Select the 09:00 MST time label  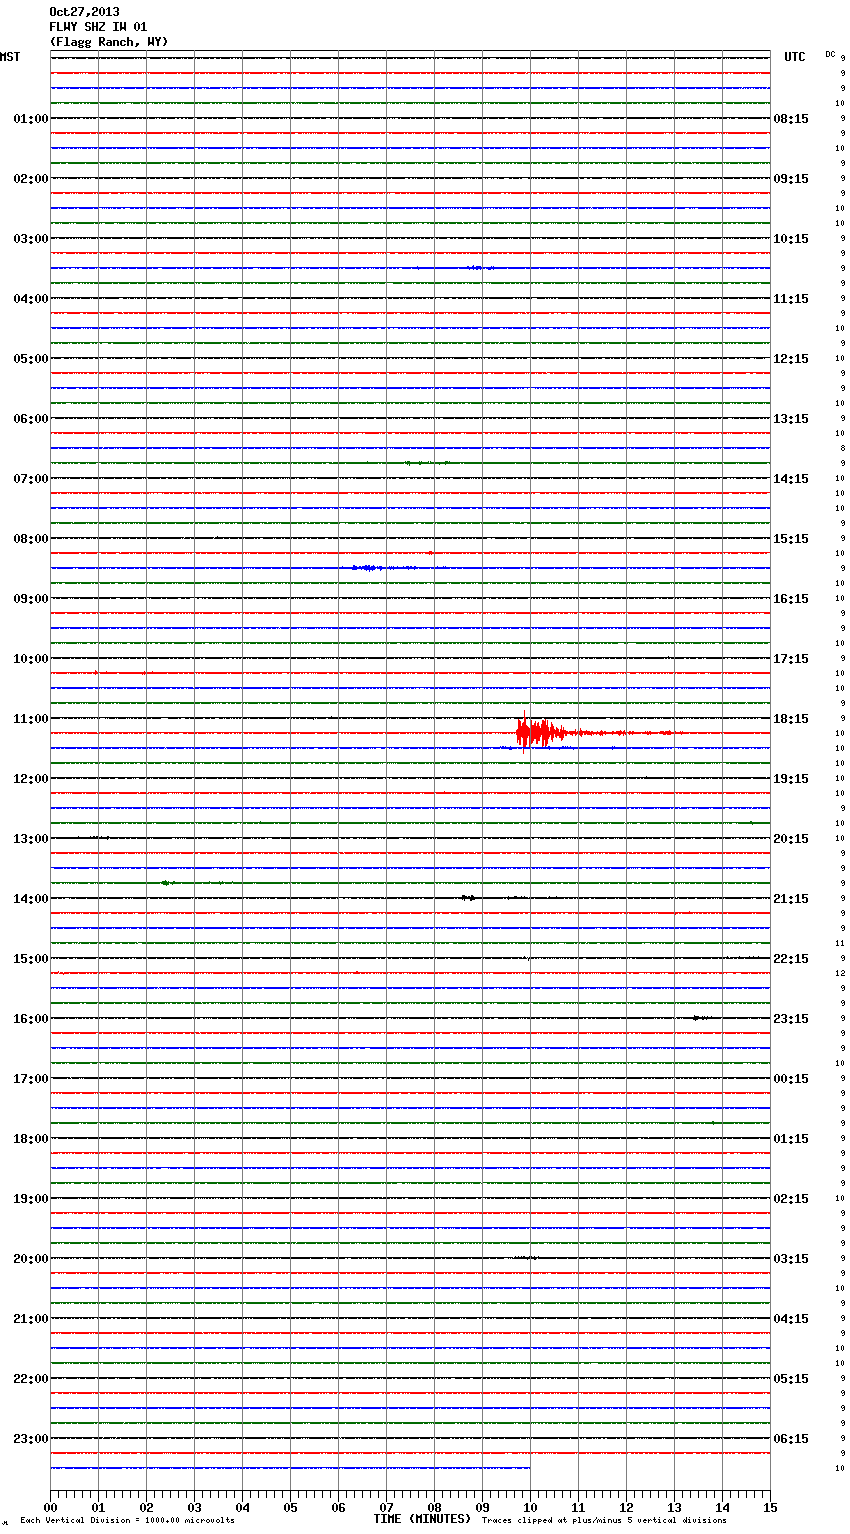click(x=31, y=599)
